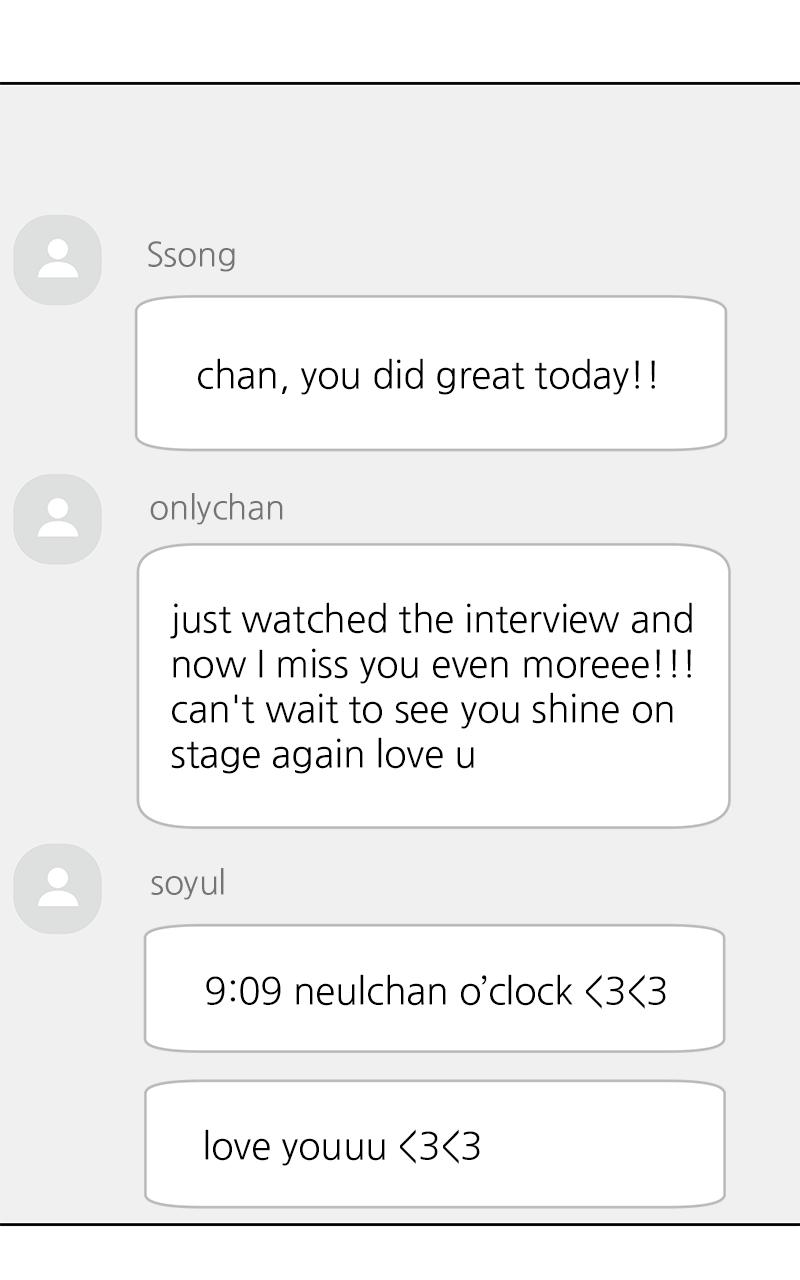The height and width of the screenshot is (1280, 800).
Task: Click Ssong's profile avatar icon
Action: pyautogui.click(x=58, y=259)
